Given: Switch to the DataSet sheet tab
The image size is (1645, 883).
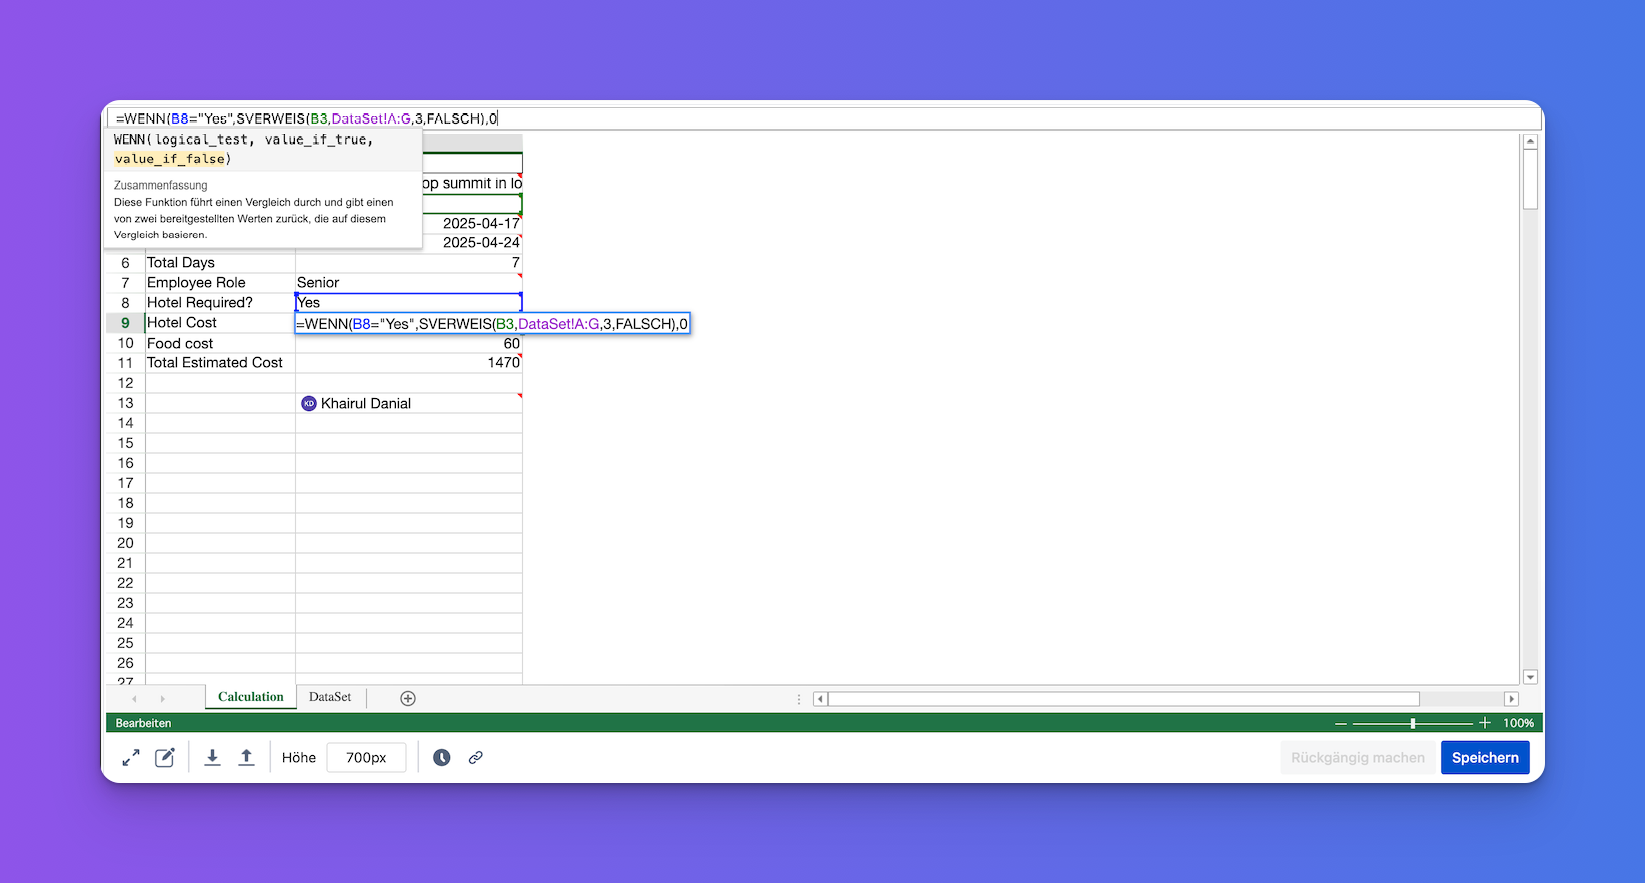Looking at the screenshot, I should 330,697.
